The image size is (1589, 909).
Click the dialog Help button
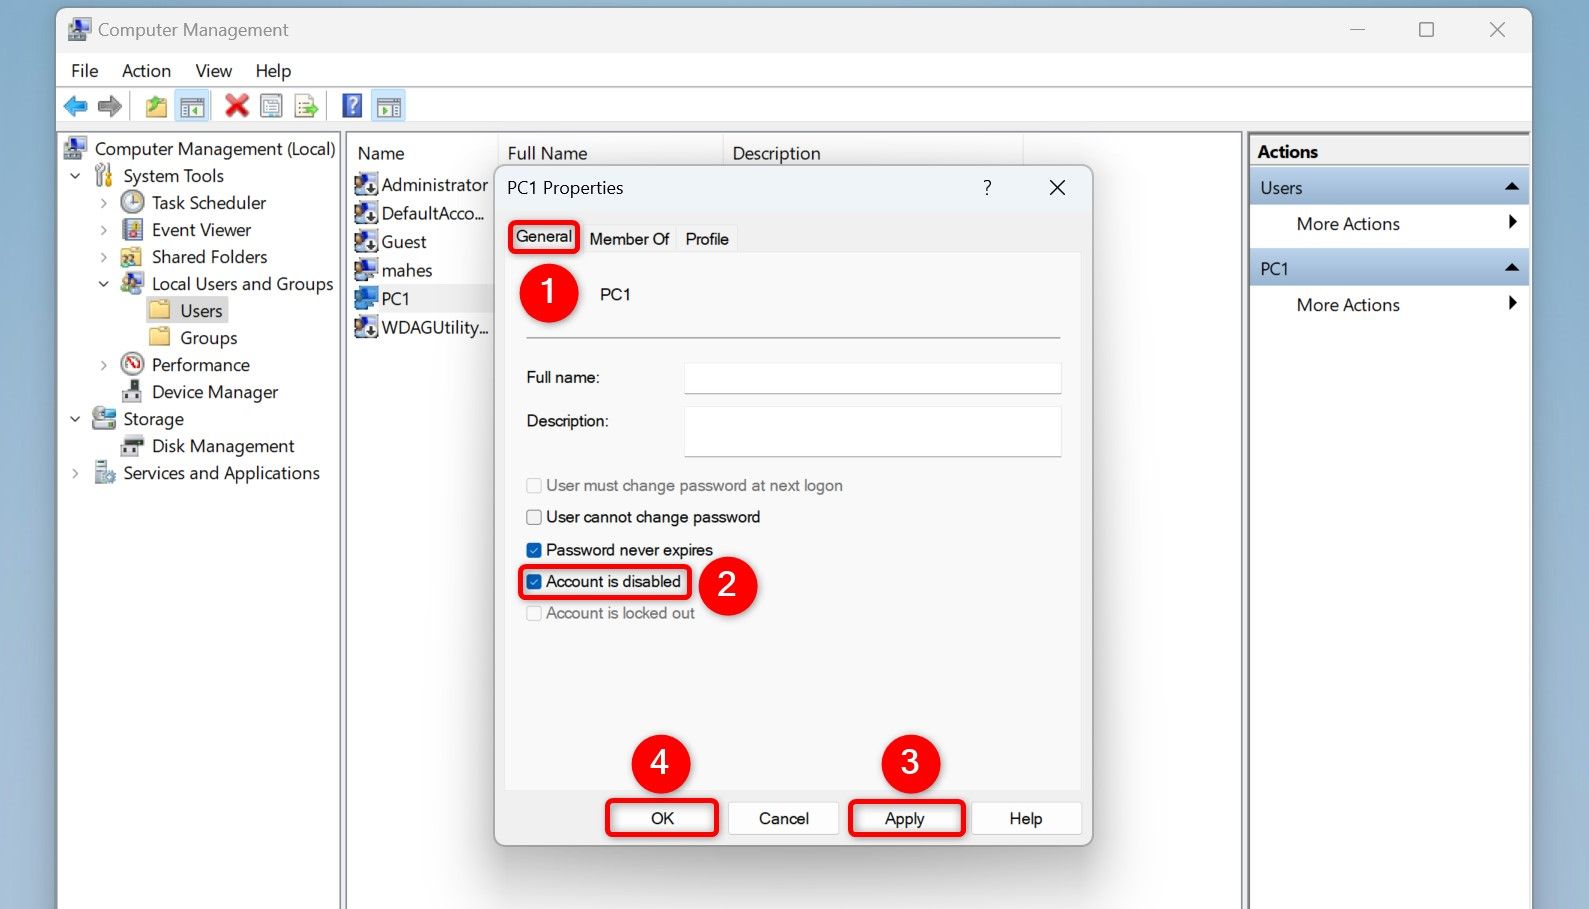pyautogui.click(x=1025, y=818)
